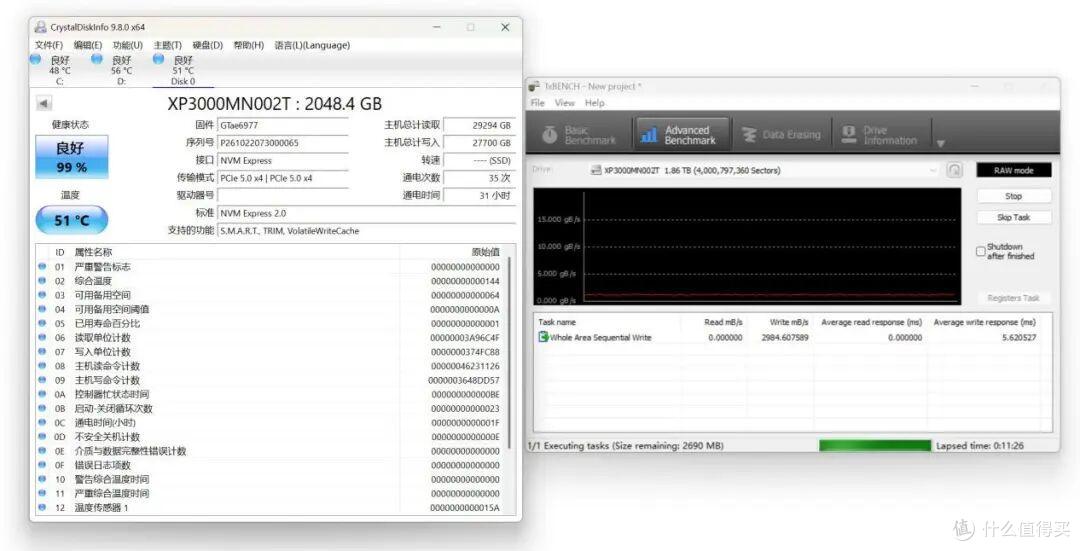1080x551 pixels.
Task: Switch to the Drive Information tab
Action: point(882,134)
